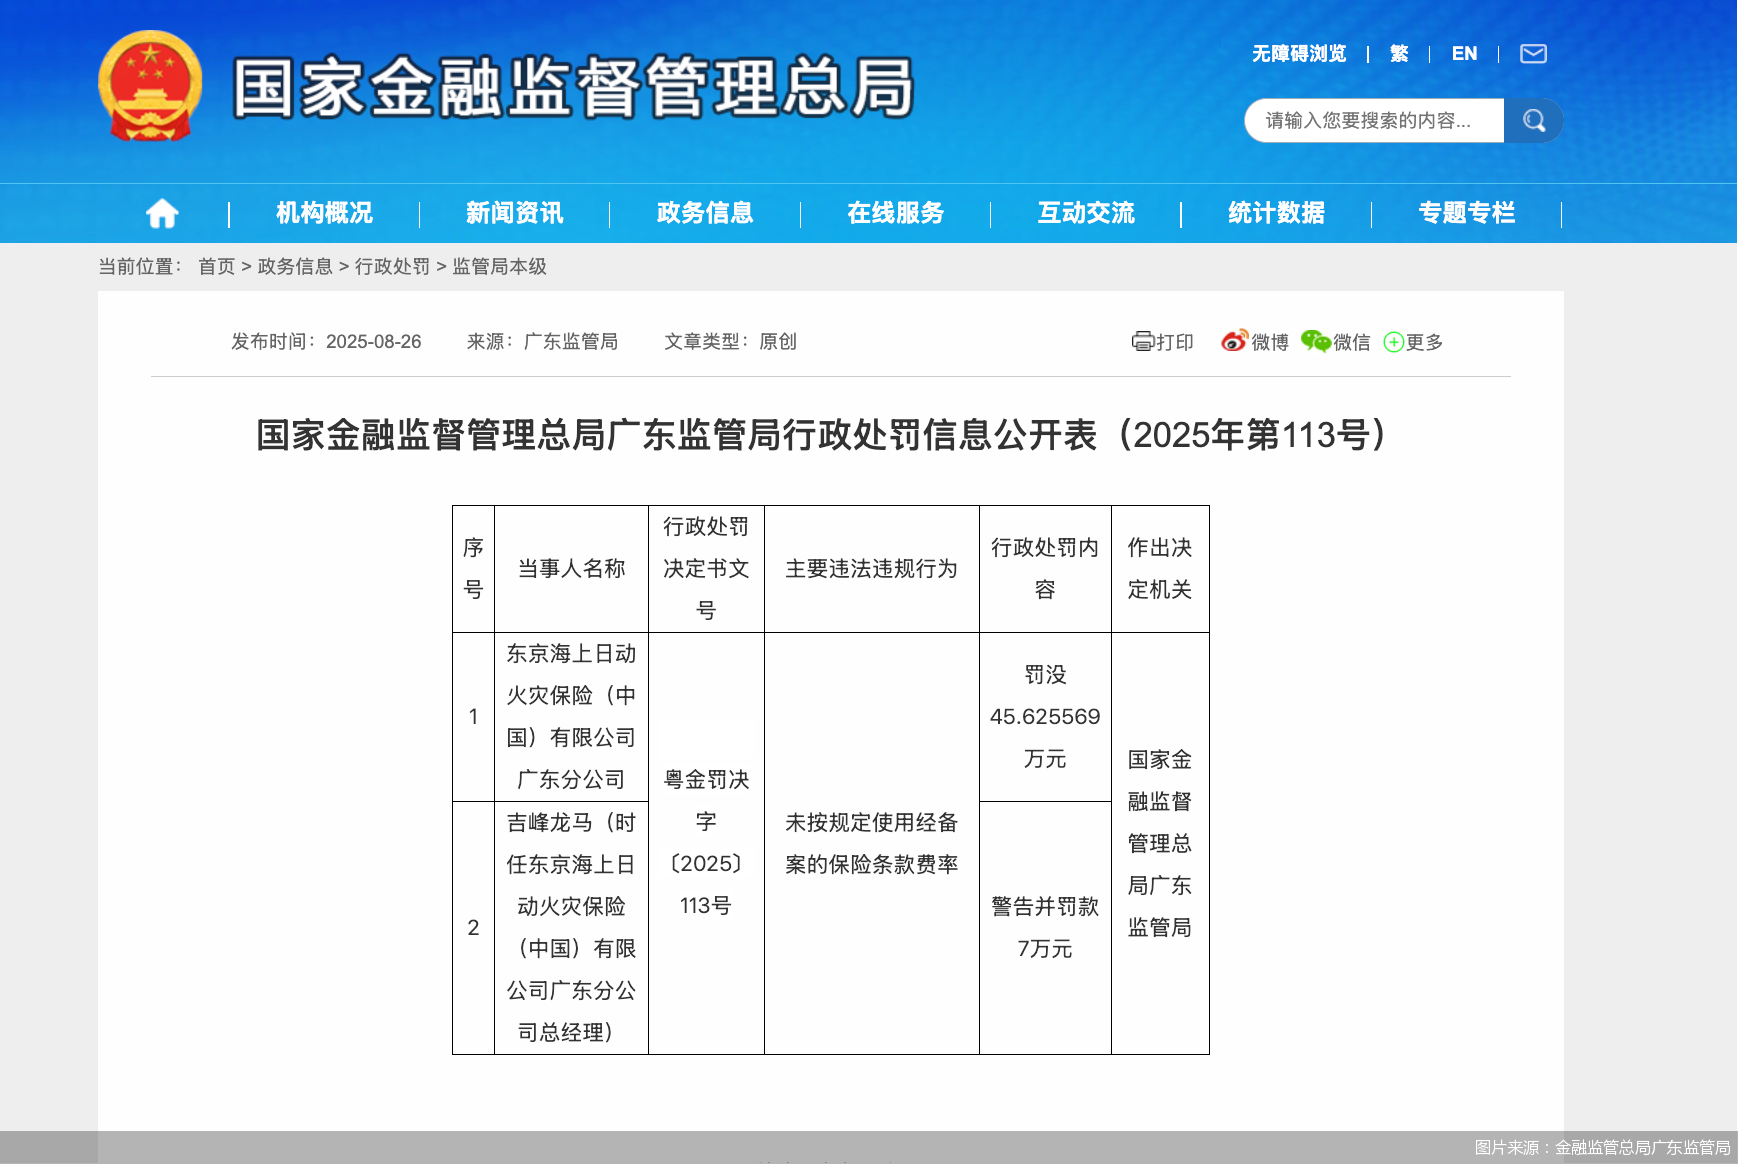Click the source text 广东监管局
Image resolution: width=1738 pixels, height=1164 pixels.
point(571,342)
